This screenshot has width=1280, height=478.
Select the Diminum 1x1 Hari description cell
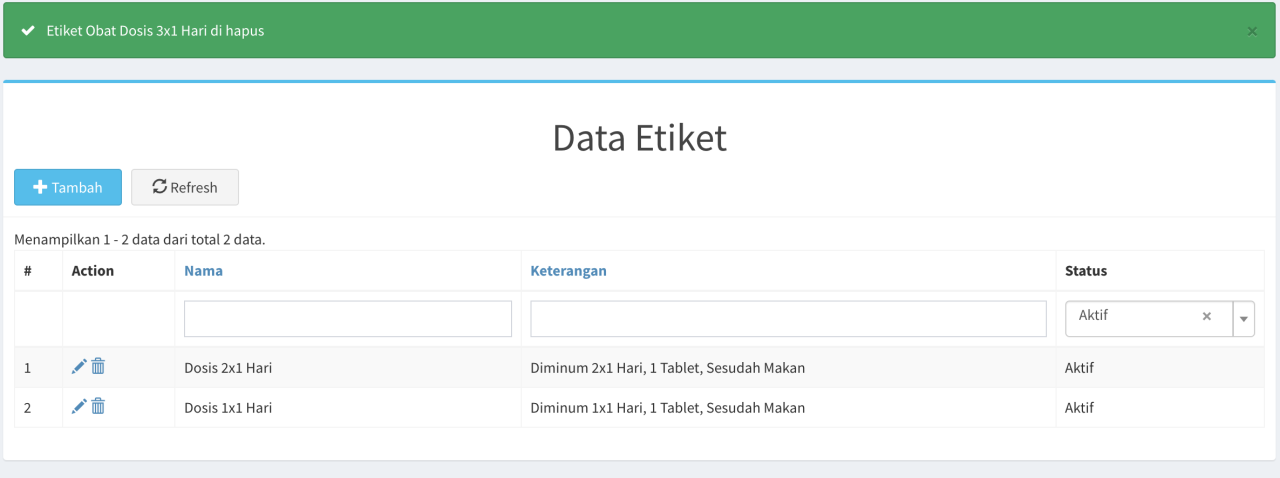[x=667, y=408]
